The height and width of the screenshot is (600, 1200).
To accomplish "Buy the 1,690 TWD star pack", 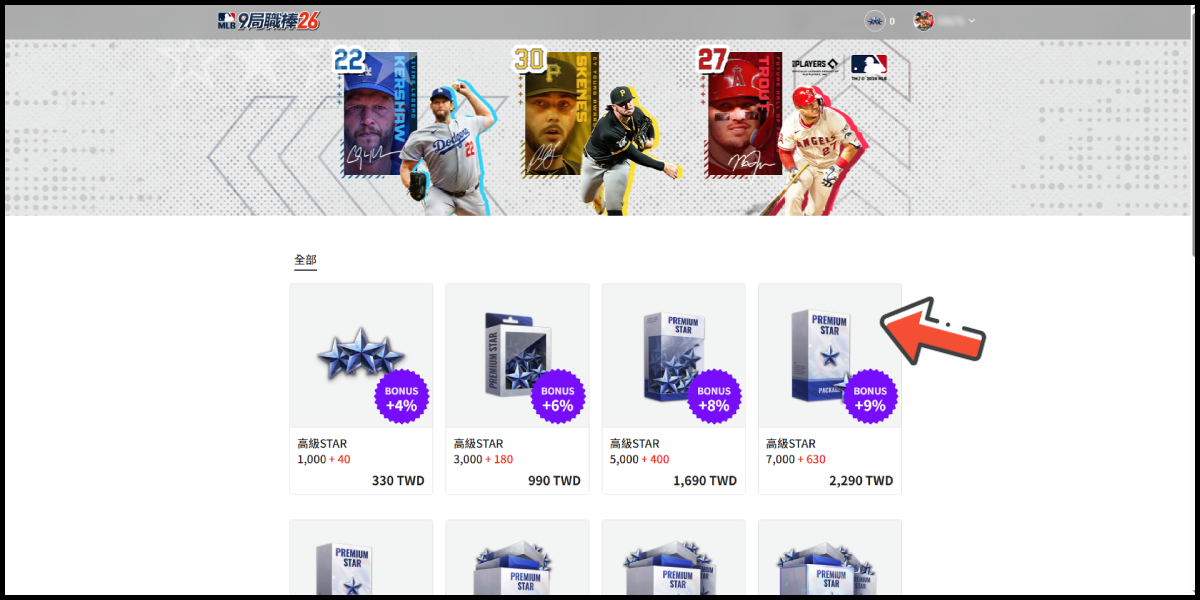I will pyautogui.click(x=705, y=481).
